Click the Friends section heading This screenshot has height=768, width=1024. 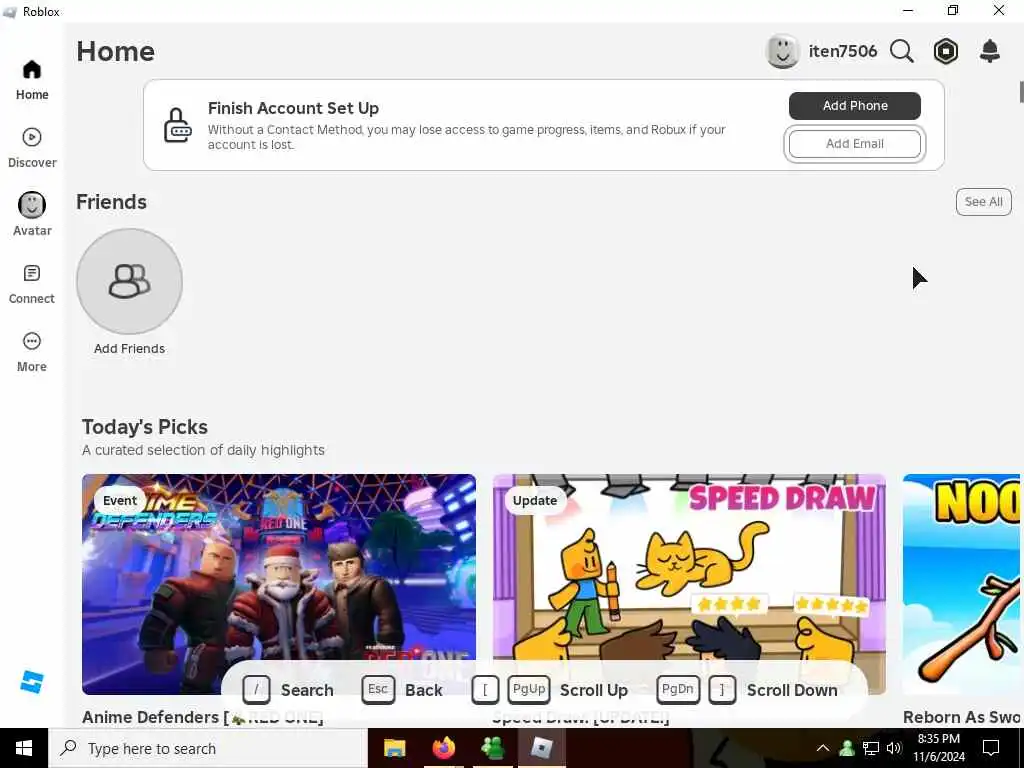pos(111,202)
